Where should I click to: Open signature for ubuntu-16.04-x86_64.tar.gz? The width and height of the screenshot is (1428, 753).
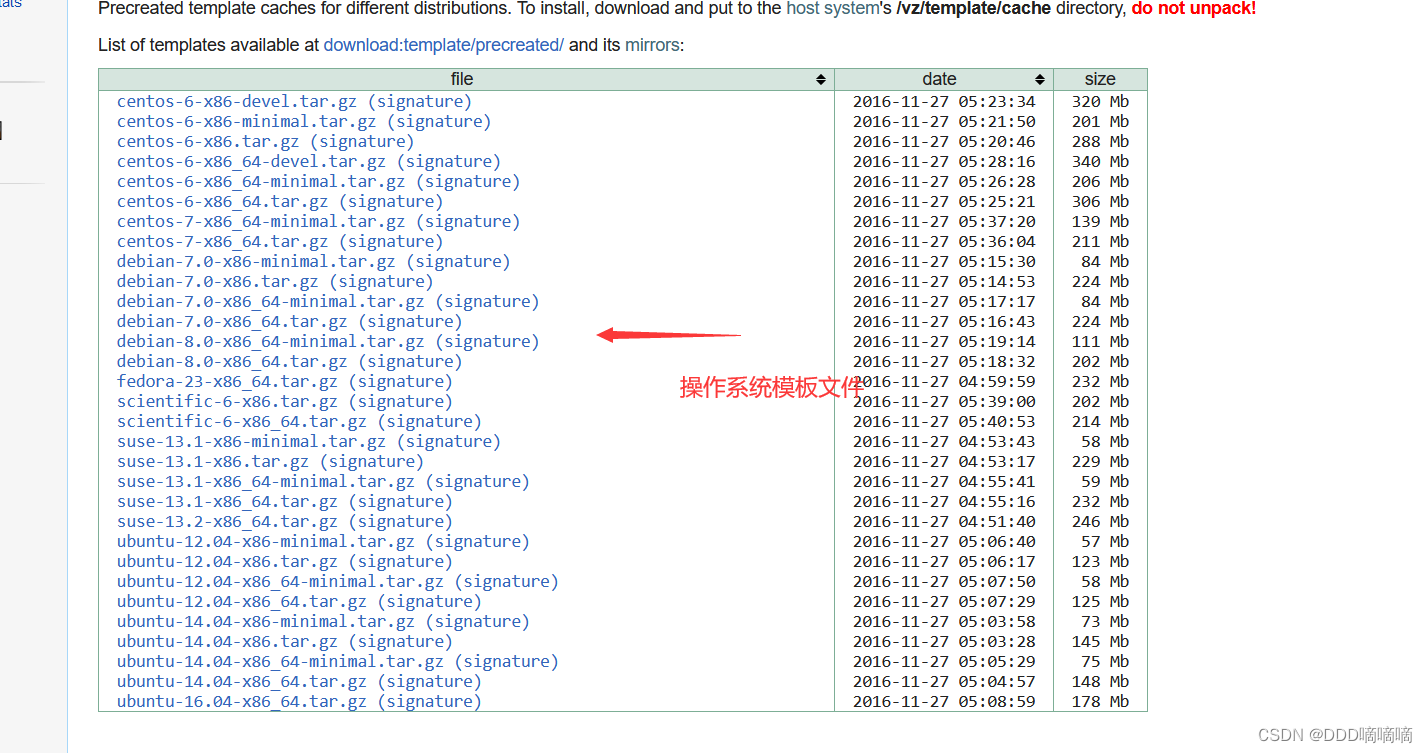click(x=429, y=701)
